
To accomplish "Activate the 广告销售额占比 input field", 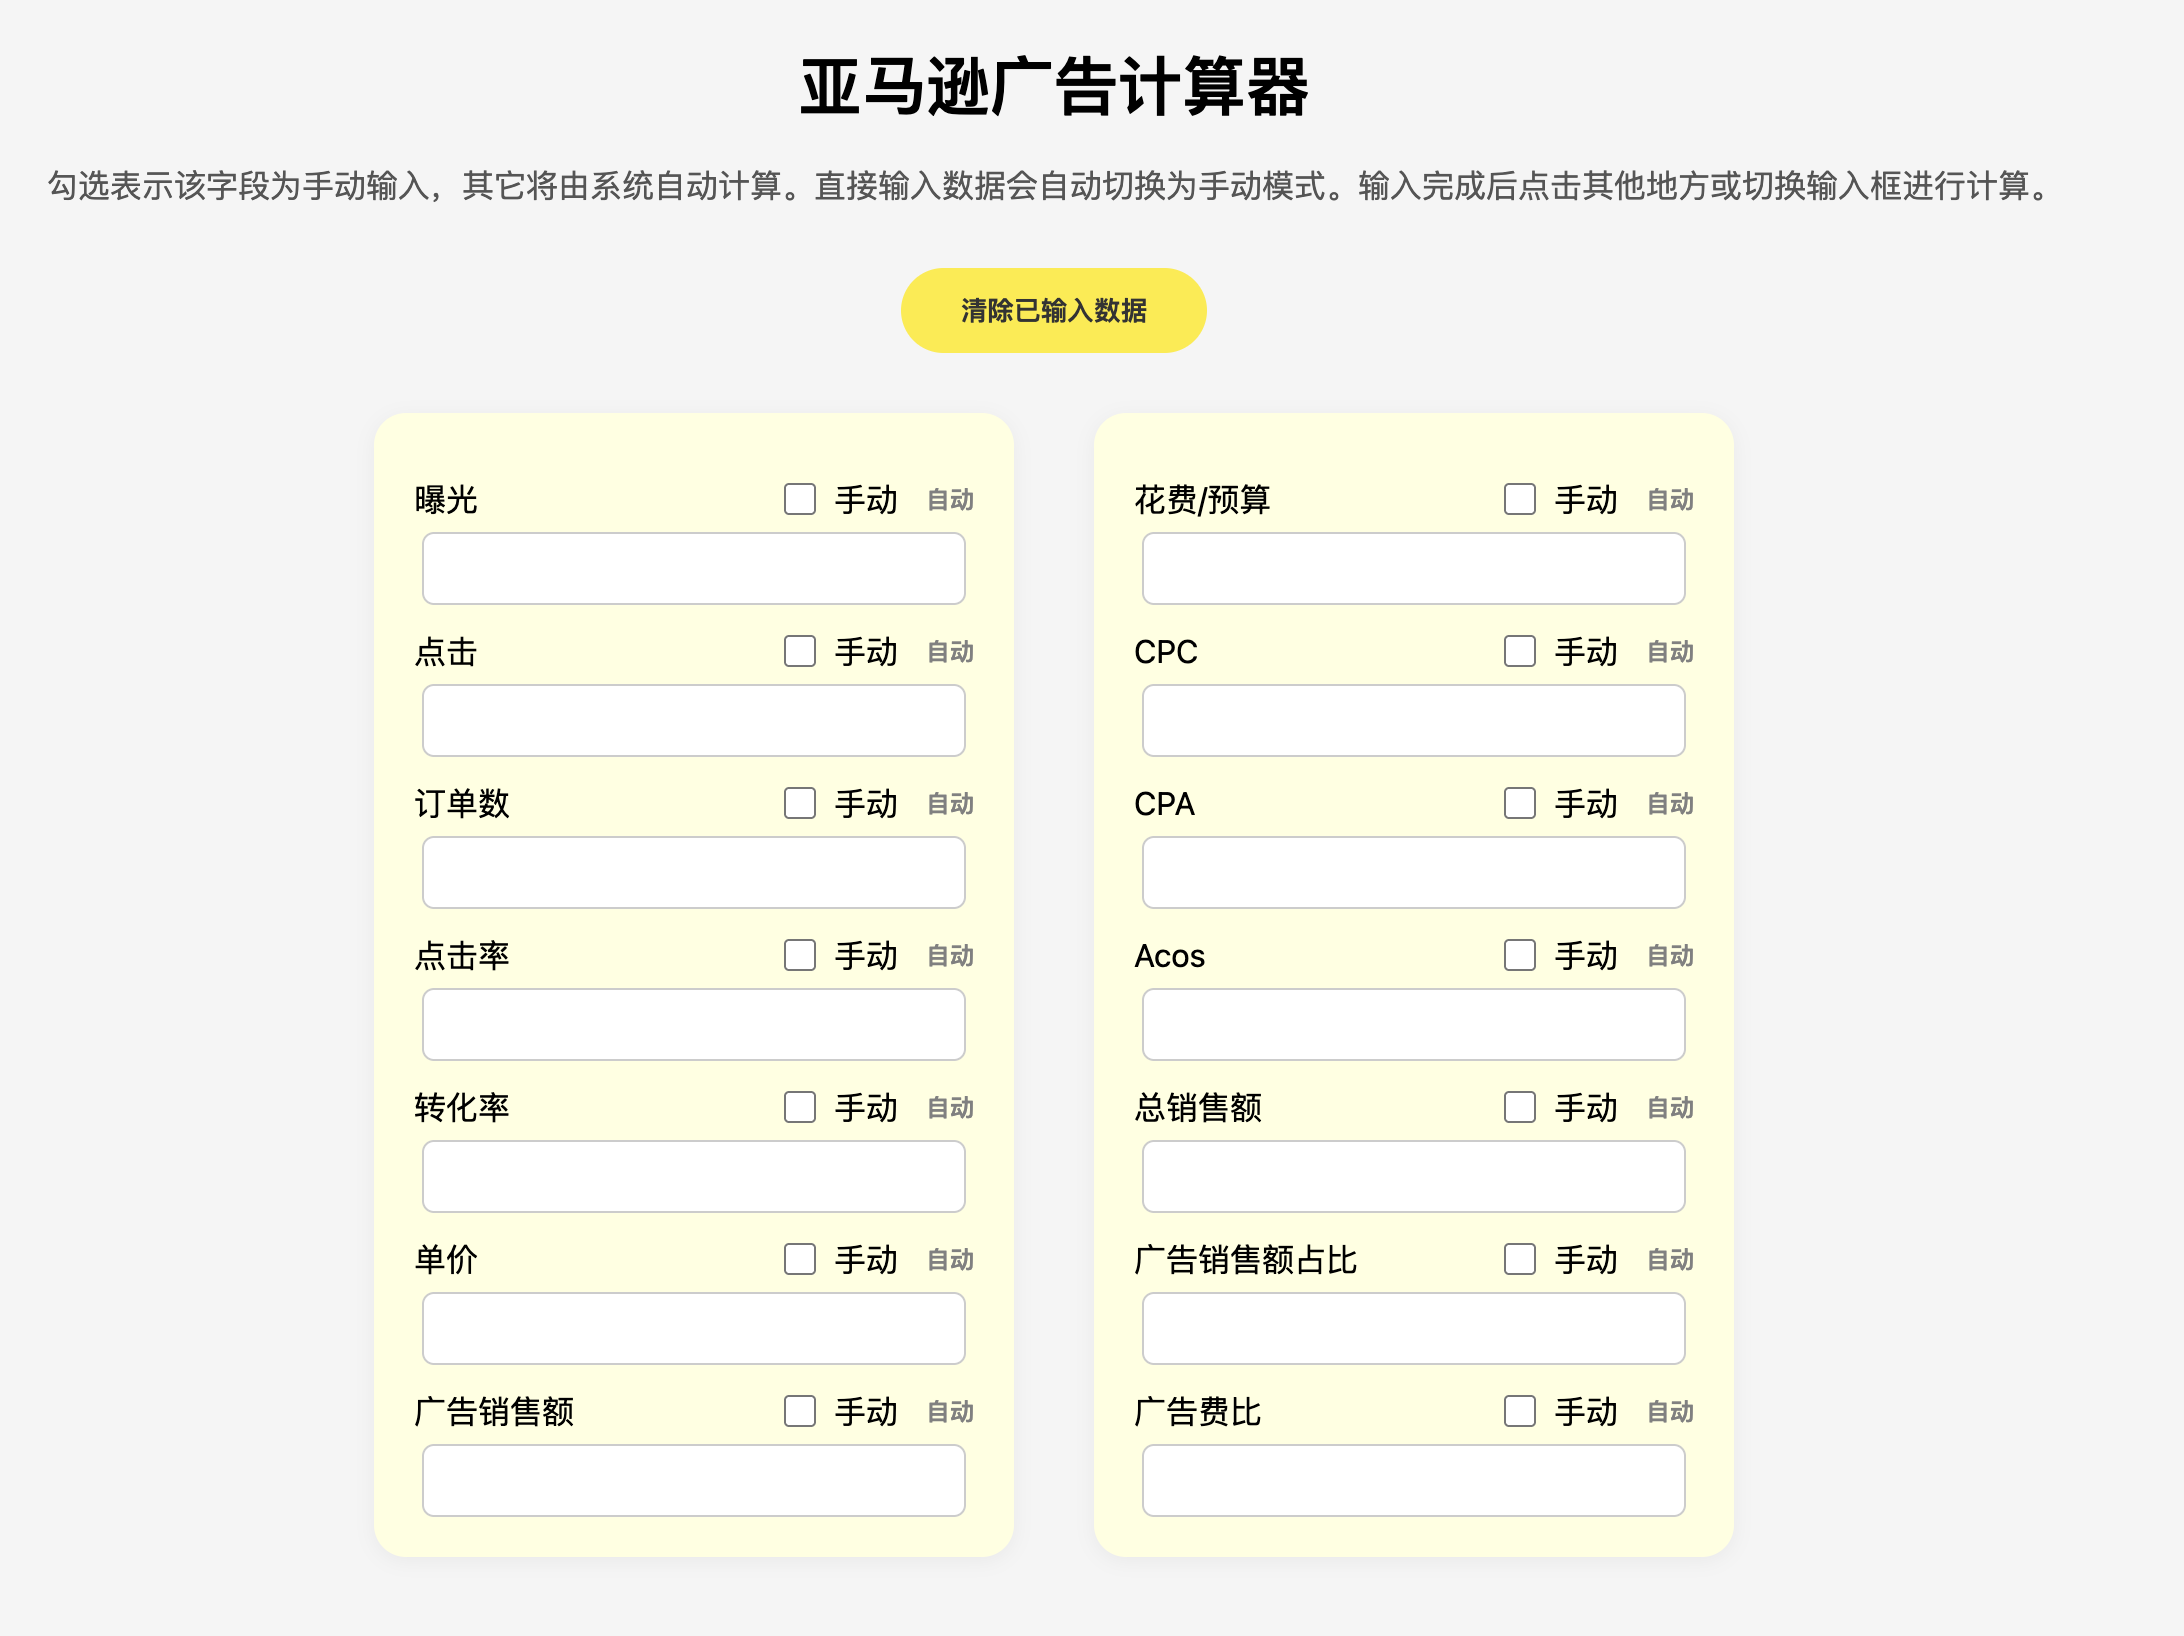I will coord(1414,1328).
